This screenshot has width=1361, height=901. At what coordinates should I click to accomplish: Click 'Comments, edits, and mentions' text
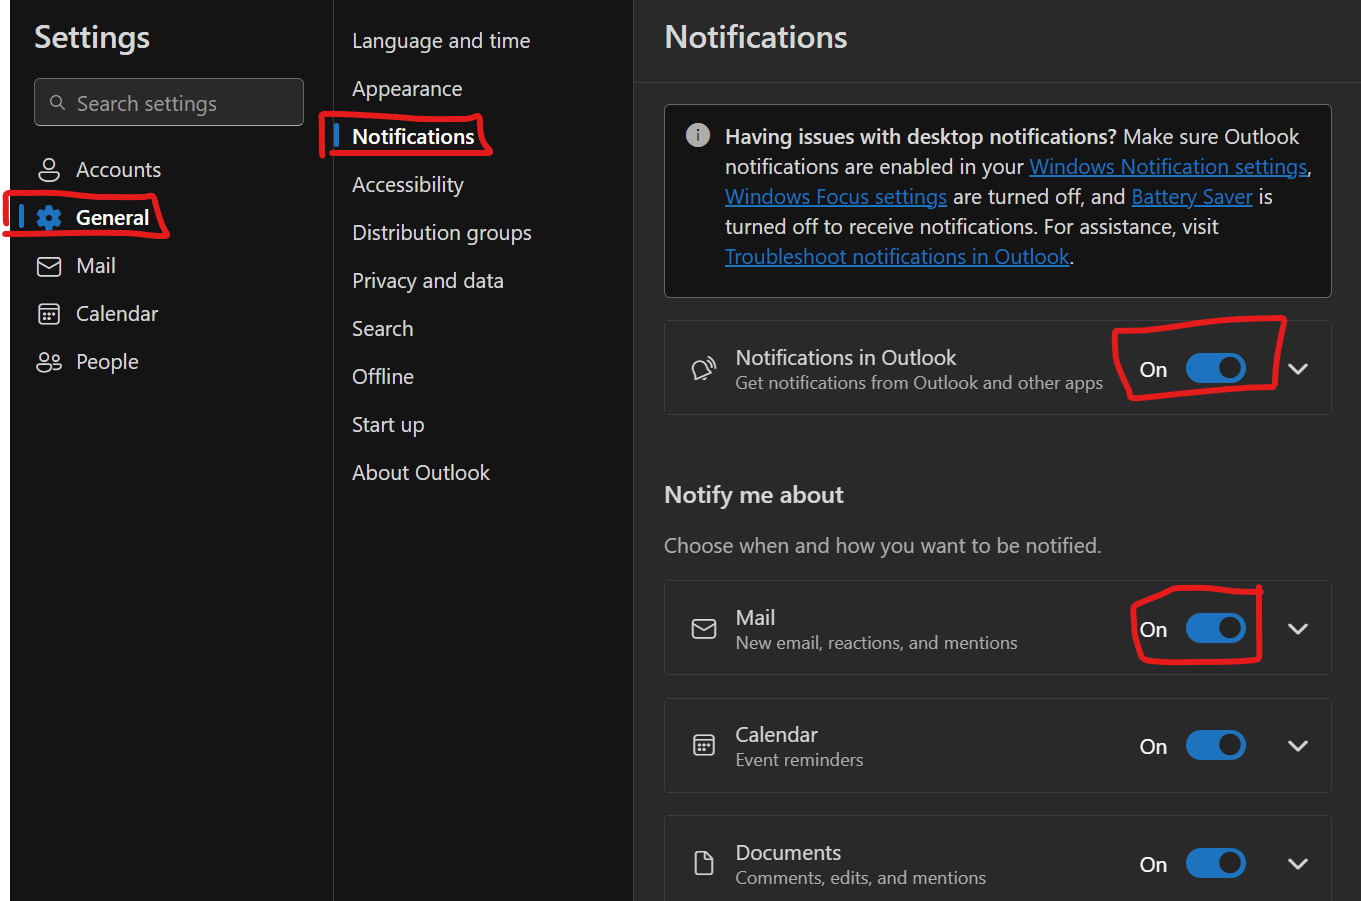pyautogui.click(x=861, y=878)
